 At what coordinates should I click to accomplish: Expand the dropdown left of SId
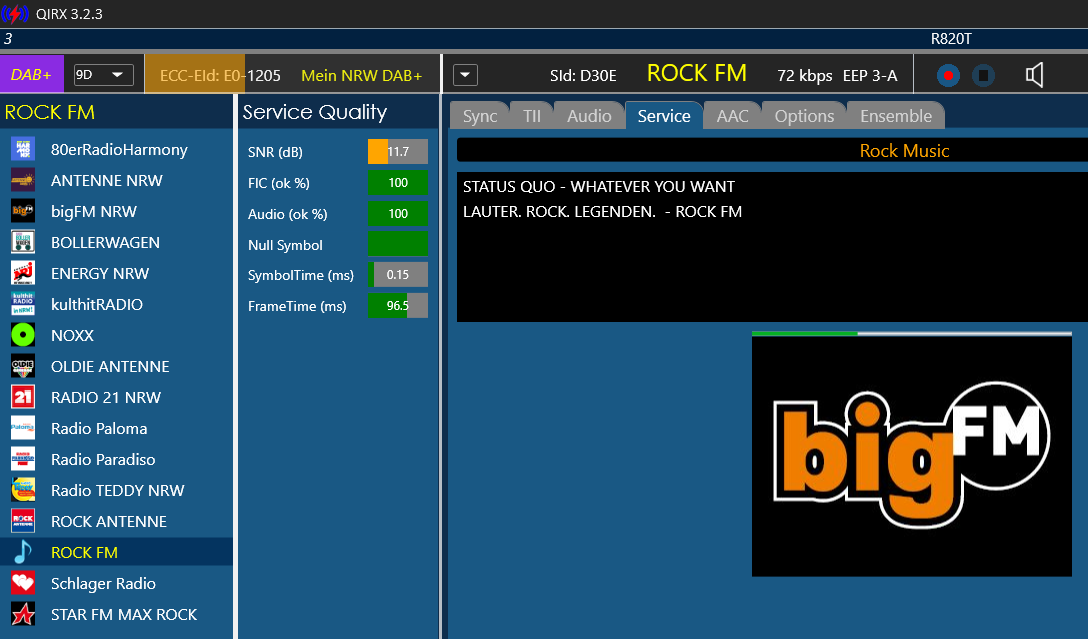click(x=466, y=76)
